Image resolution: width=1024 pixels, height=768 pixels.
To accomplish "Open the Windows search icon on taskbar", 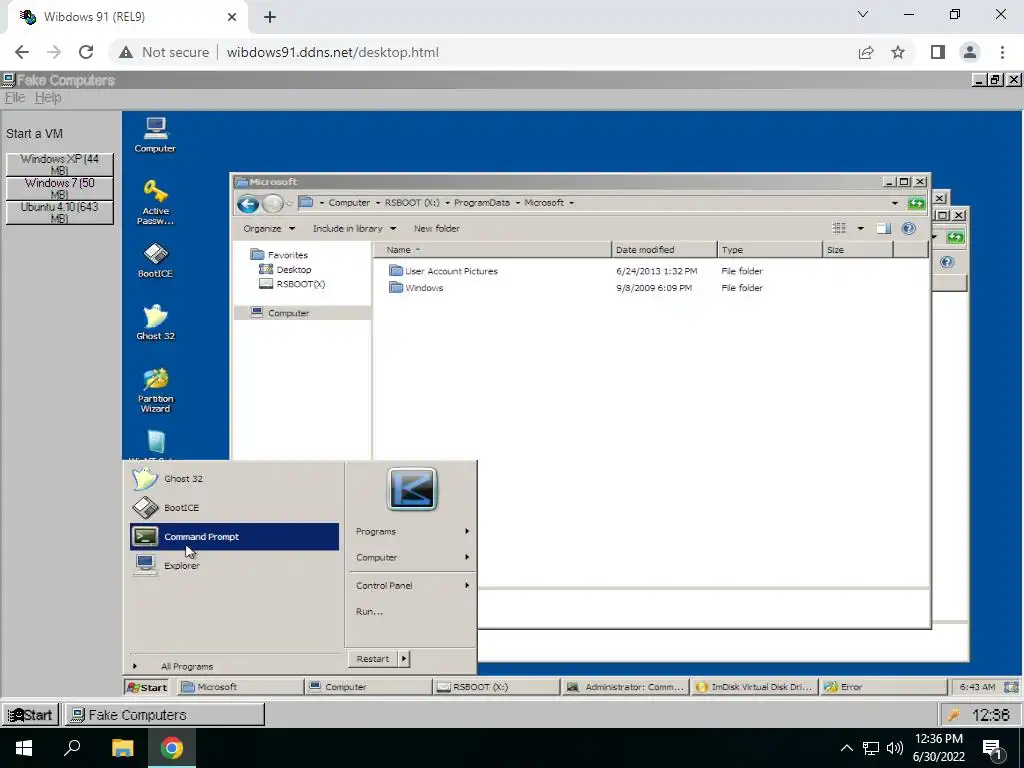I will pyautogui.click(x=72, y=748).
